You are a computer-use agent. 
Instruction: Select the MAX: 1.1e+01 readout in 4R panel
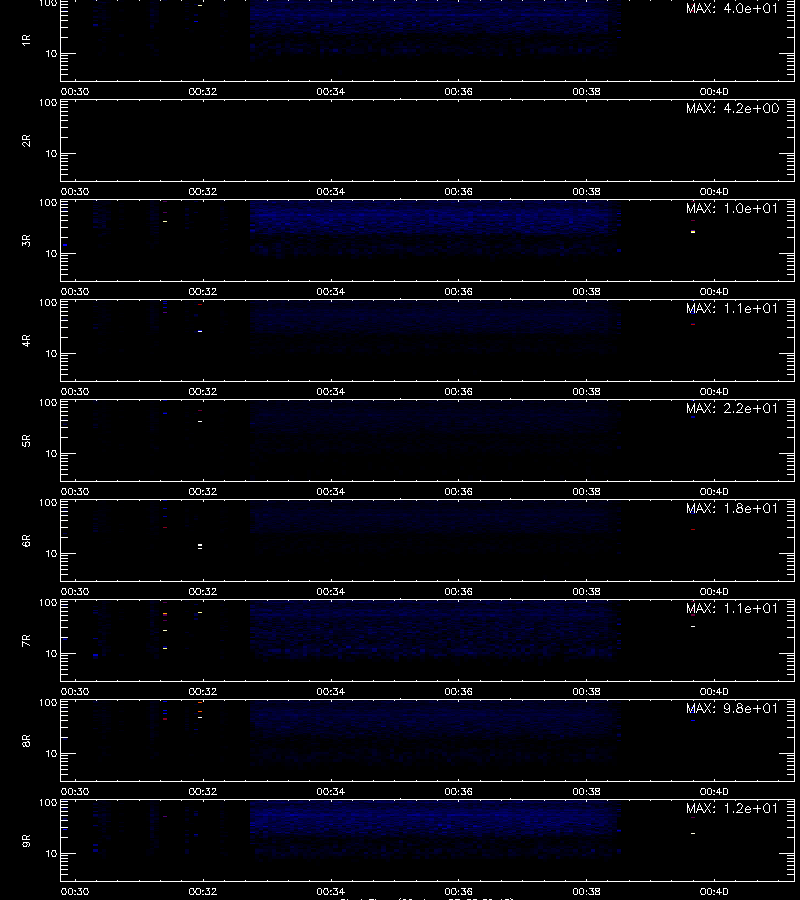[732, 308]
